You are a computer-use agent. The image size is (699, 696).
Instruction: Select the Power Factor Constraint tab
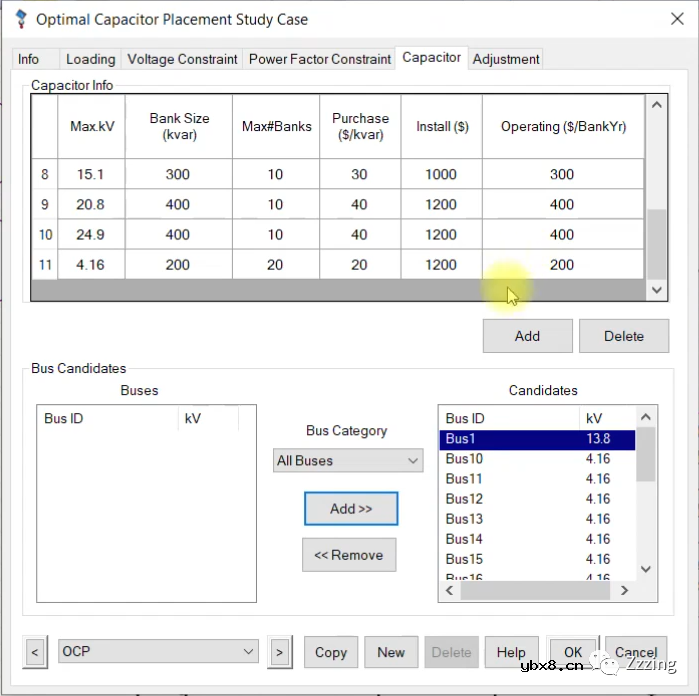pyautogui.click(x=319, y=59)
